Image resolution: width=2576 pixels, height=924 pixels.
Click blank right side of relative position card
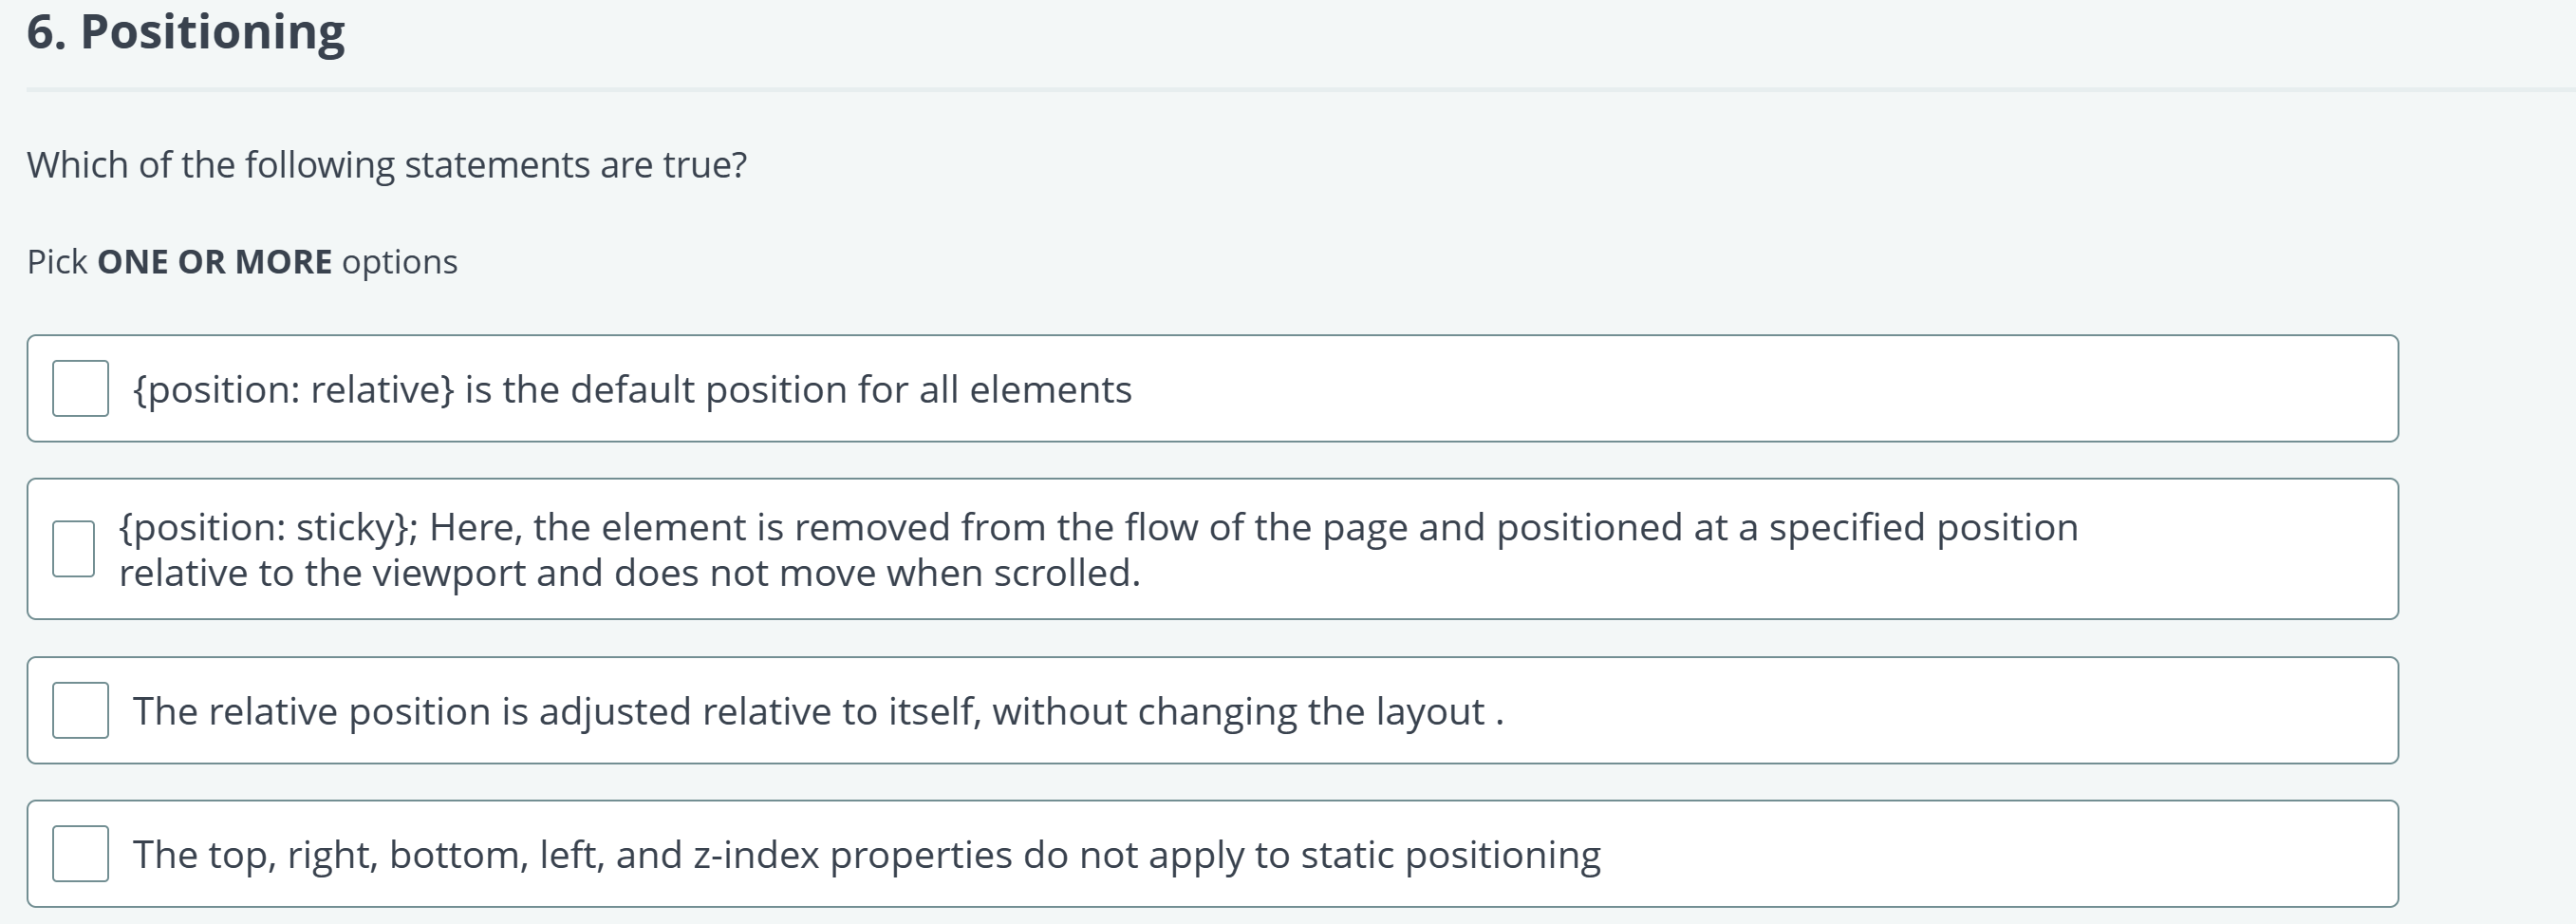(1950, 710)
